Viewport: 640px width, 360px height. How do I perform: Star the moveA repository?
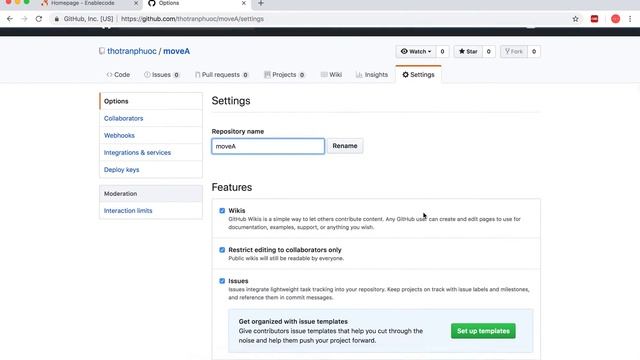pos(468,51)
